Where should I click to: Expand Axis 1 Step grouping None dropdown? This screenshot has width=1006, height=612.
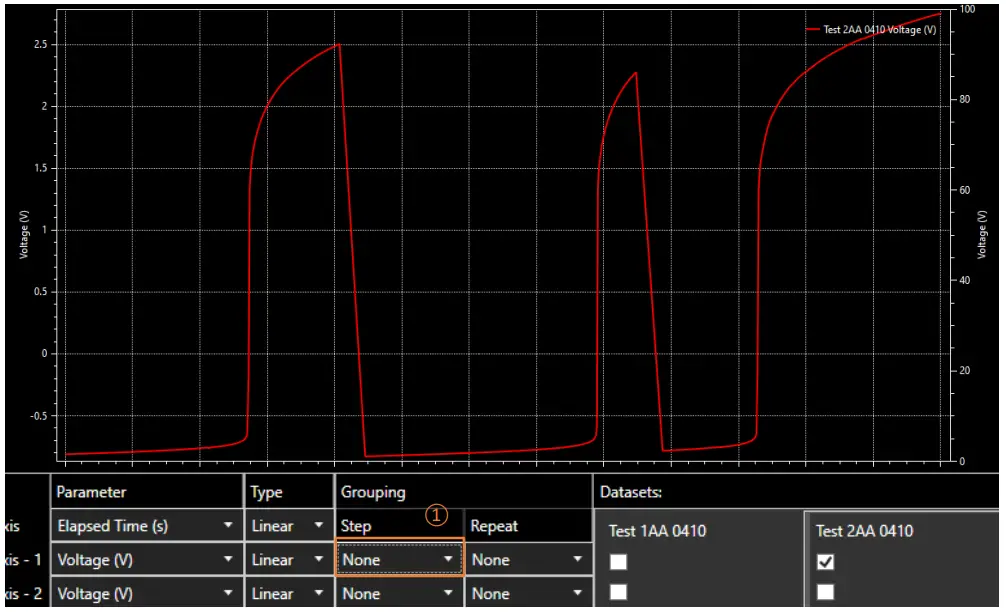[x=399, y=560]
